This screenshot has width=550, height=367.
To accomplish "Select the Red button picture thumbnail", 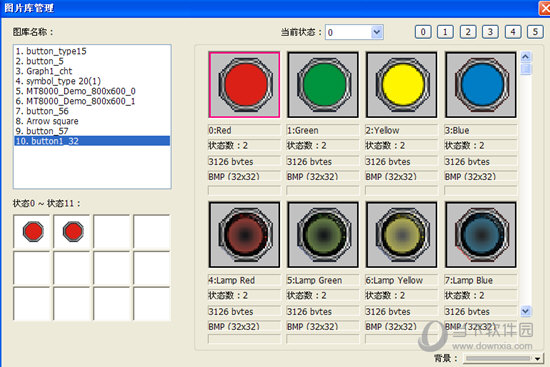I will coord(244,85).
